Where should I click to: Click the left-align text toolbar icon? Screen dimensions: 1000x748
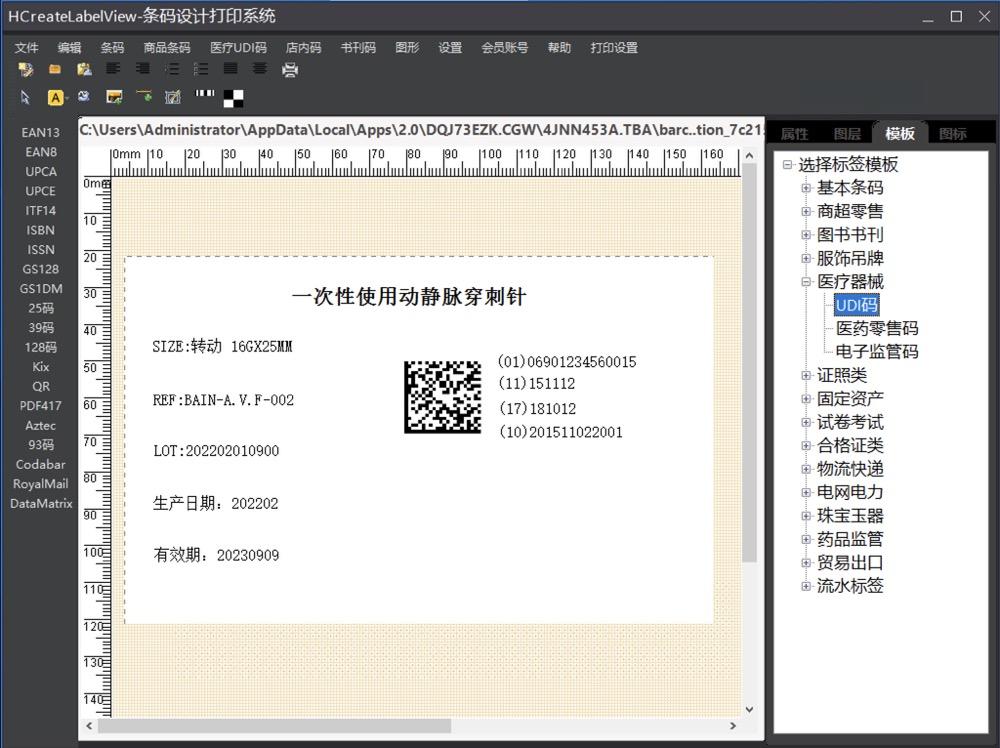click(113, 68)
